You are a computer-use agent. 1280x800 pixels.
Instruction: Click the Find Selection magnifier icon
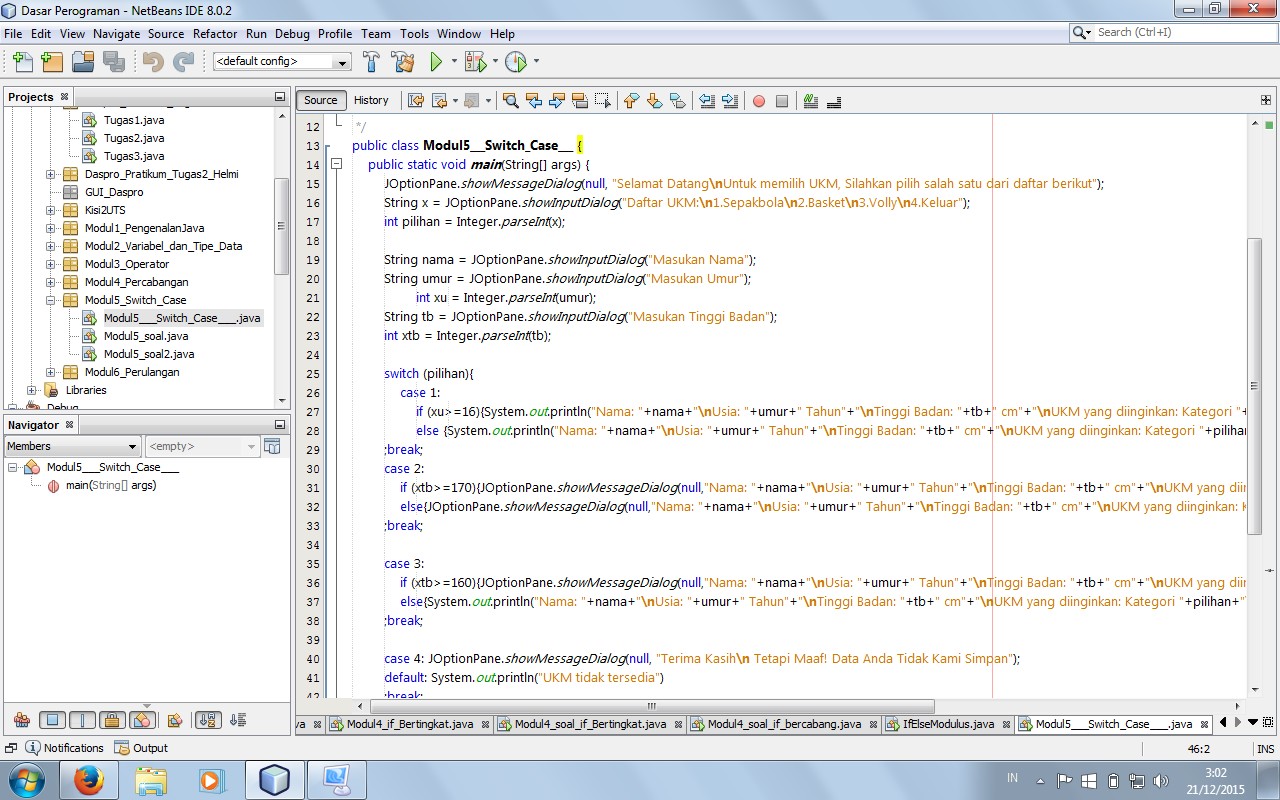[x=510, y=100]
